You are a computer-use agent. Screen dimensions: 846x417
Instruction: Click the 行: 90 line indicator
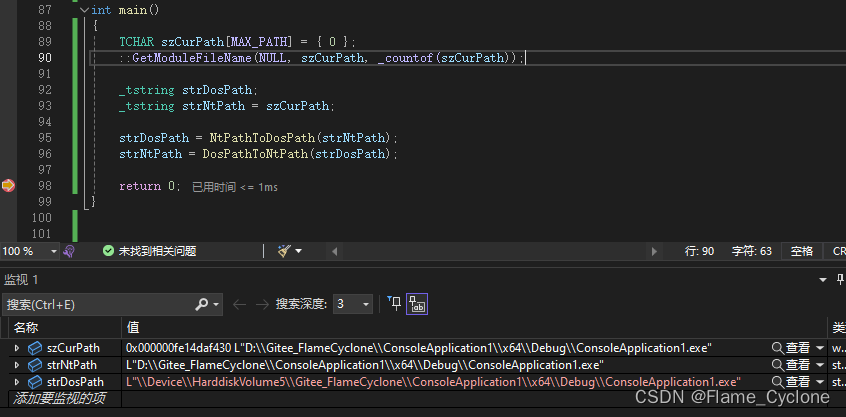point(699,251)
